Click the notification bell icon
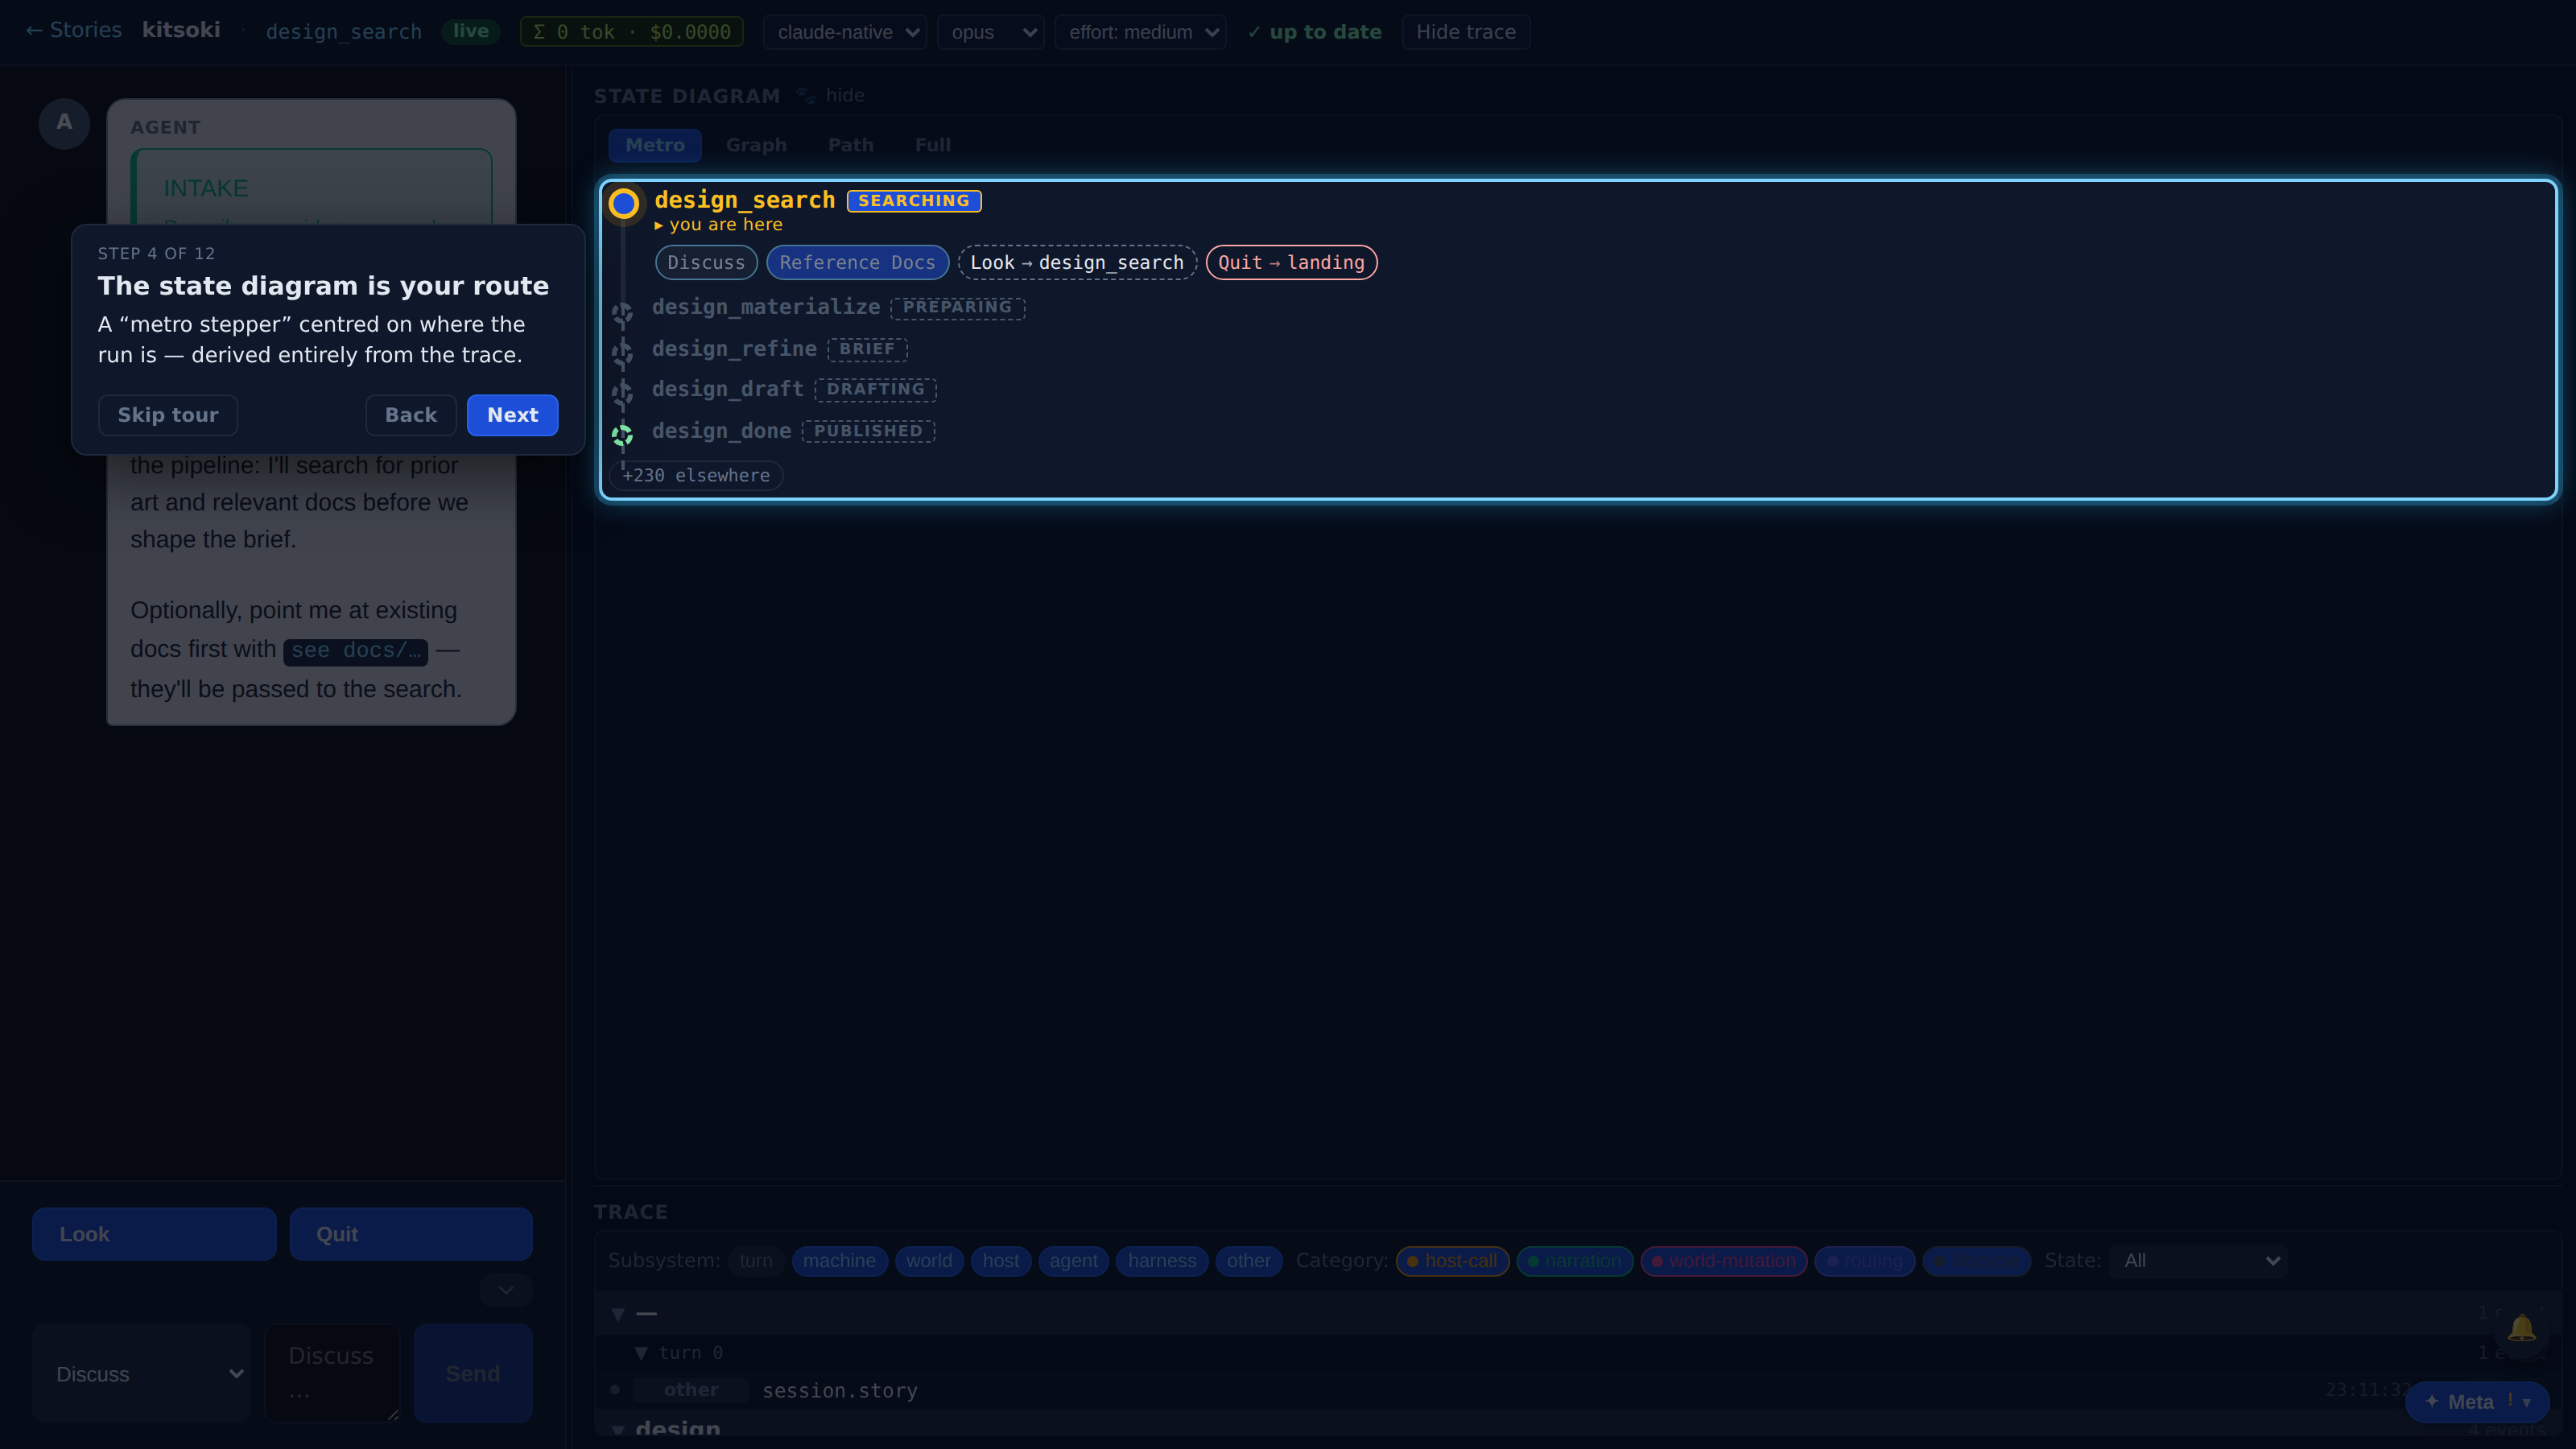 tap(2521, 1328)
